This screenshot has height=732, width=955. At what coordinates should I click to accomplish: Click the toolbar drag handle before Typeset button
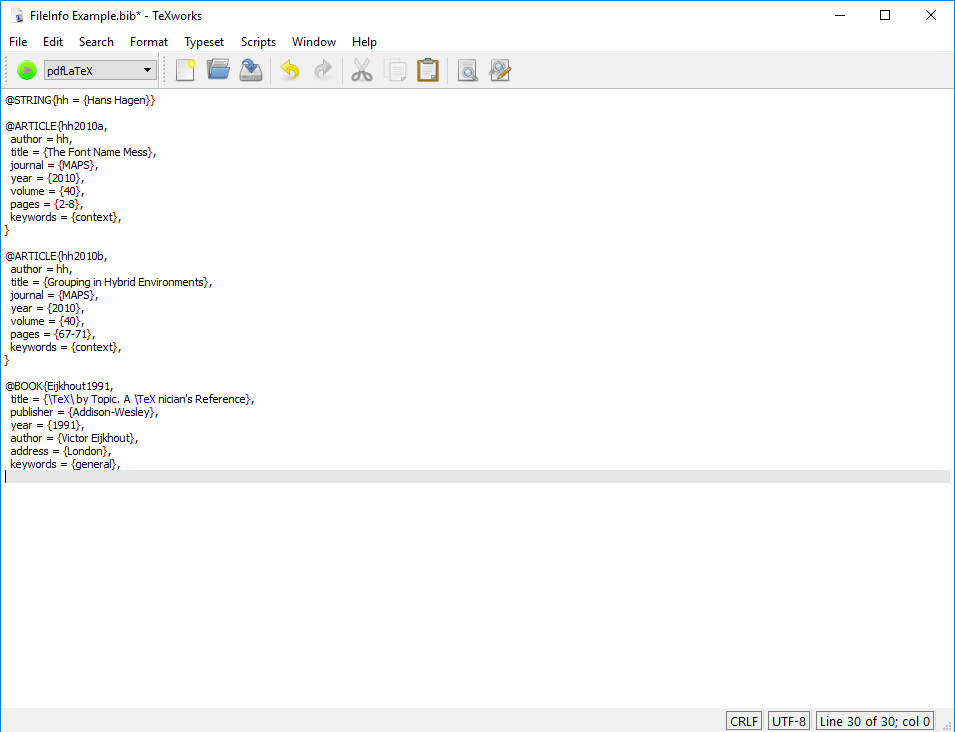click(x=8, y=71)
